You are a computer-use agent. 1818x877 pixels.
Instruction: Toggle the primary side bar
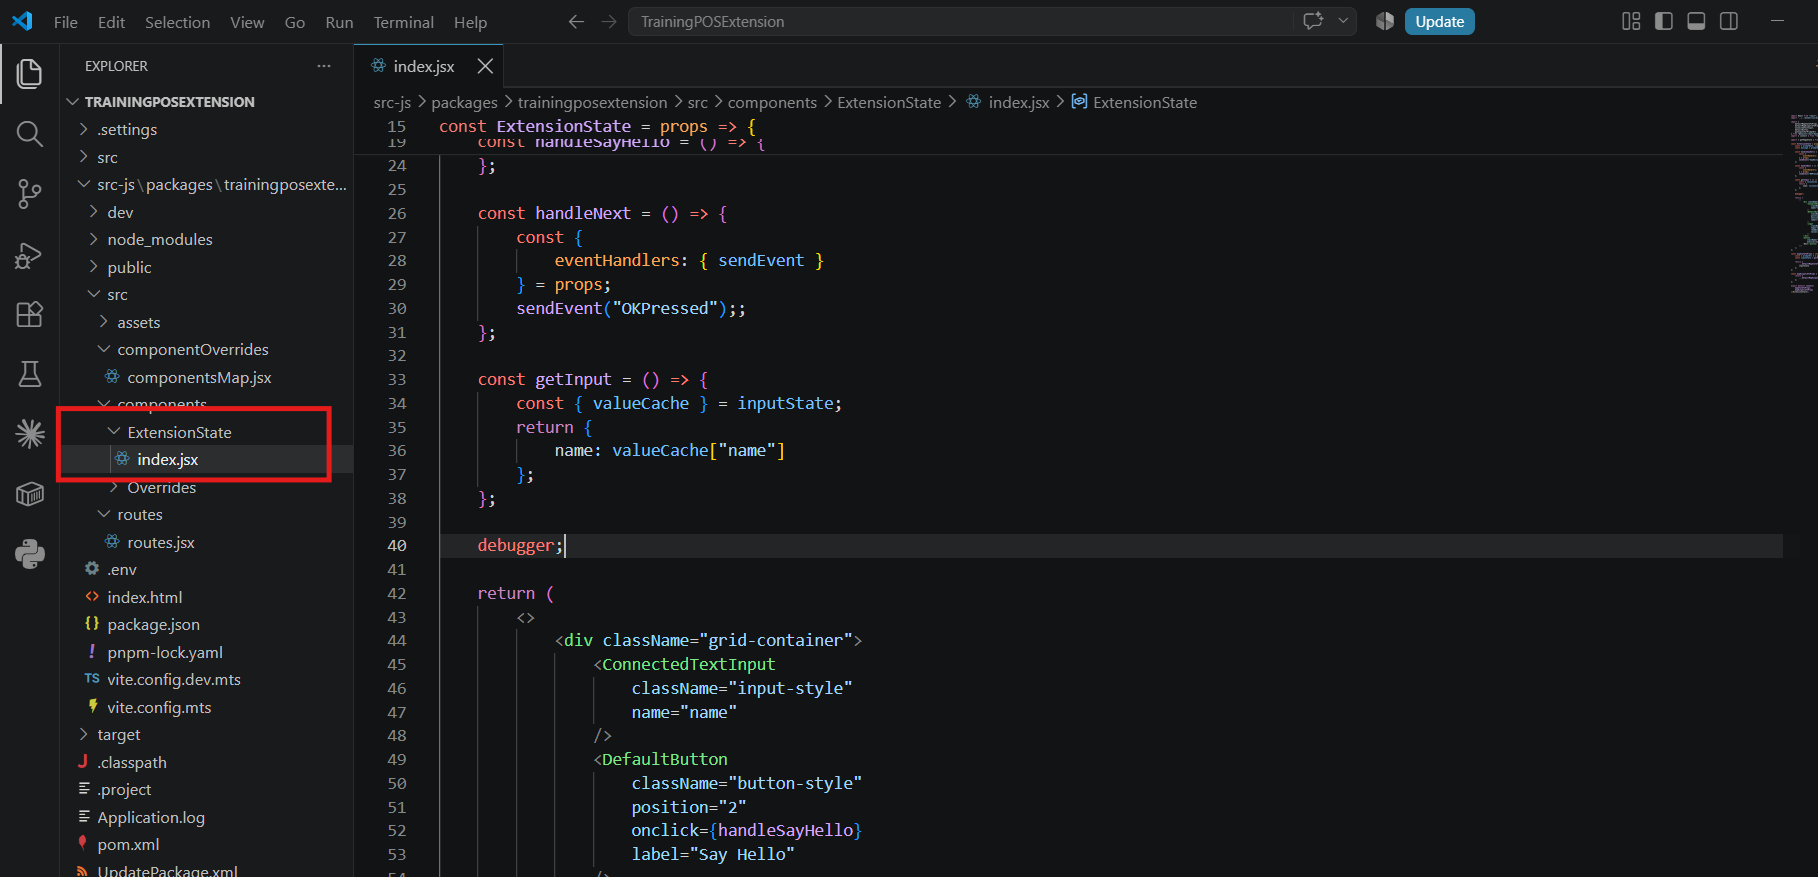point(1664,21)
